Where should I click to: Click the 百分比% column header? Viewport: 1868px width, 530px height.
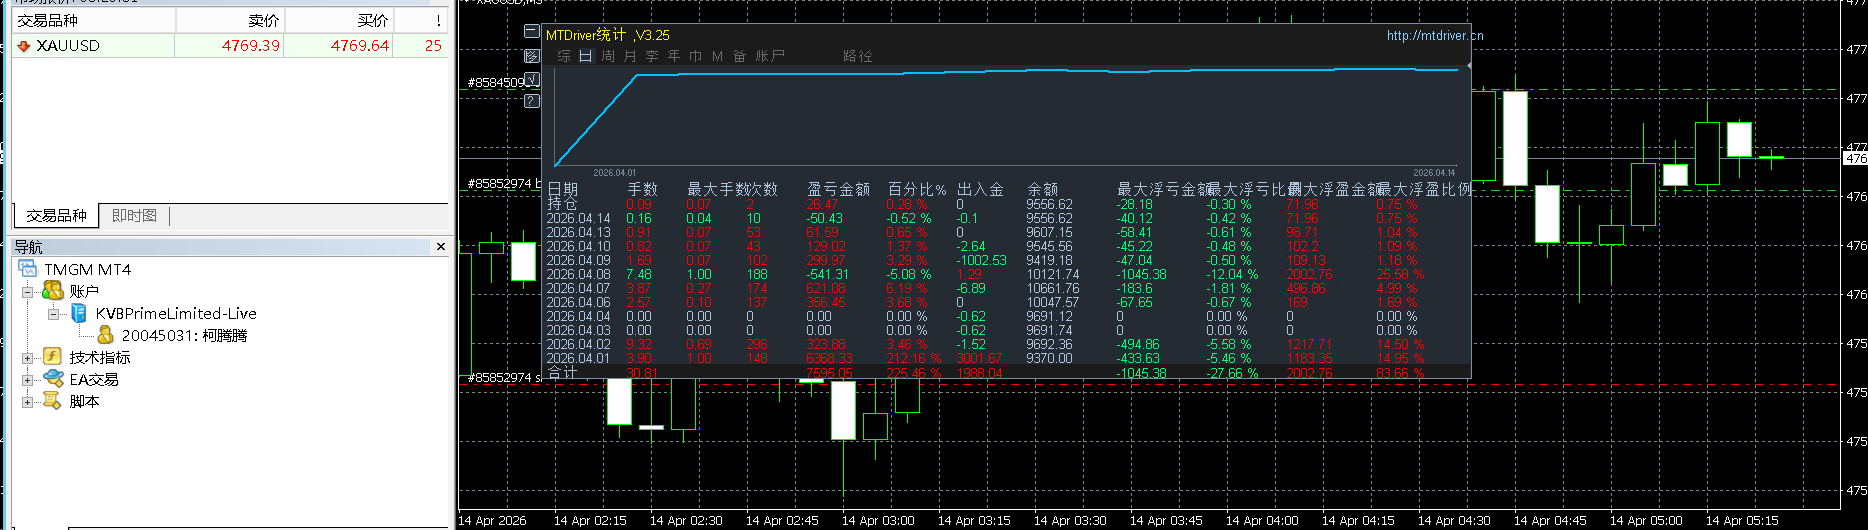pyautogui.click(x=917, y=189)
